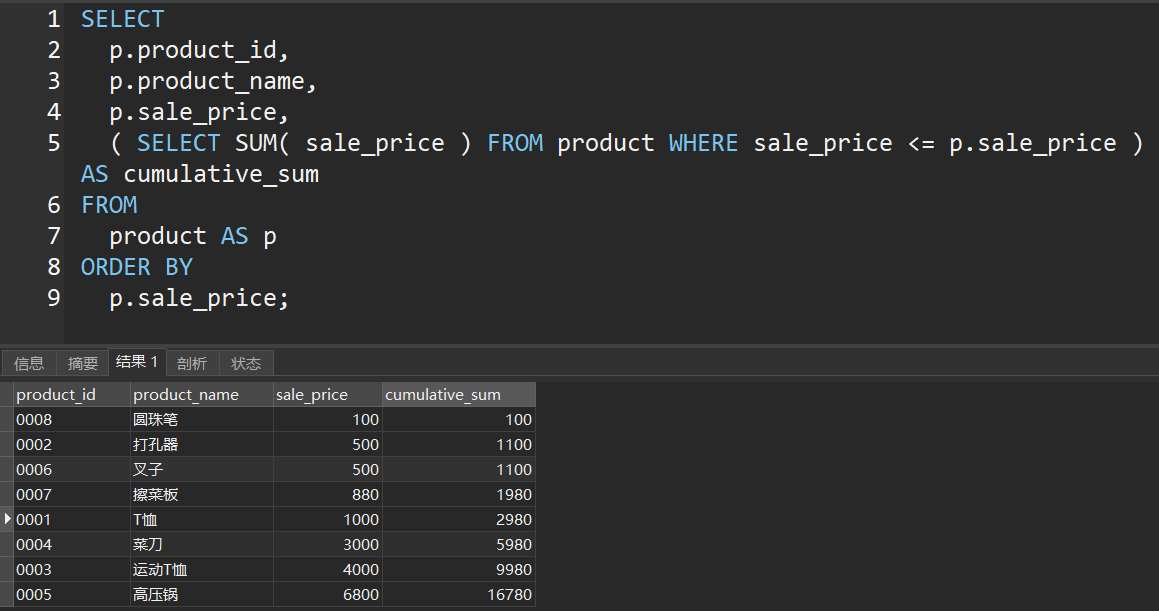The image size is (1159, 611).
Task: Place cursor on the ORDER BY keyword
Action: pyautogui.click(x=136, y=267)
